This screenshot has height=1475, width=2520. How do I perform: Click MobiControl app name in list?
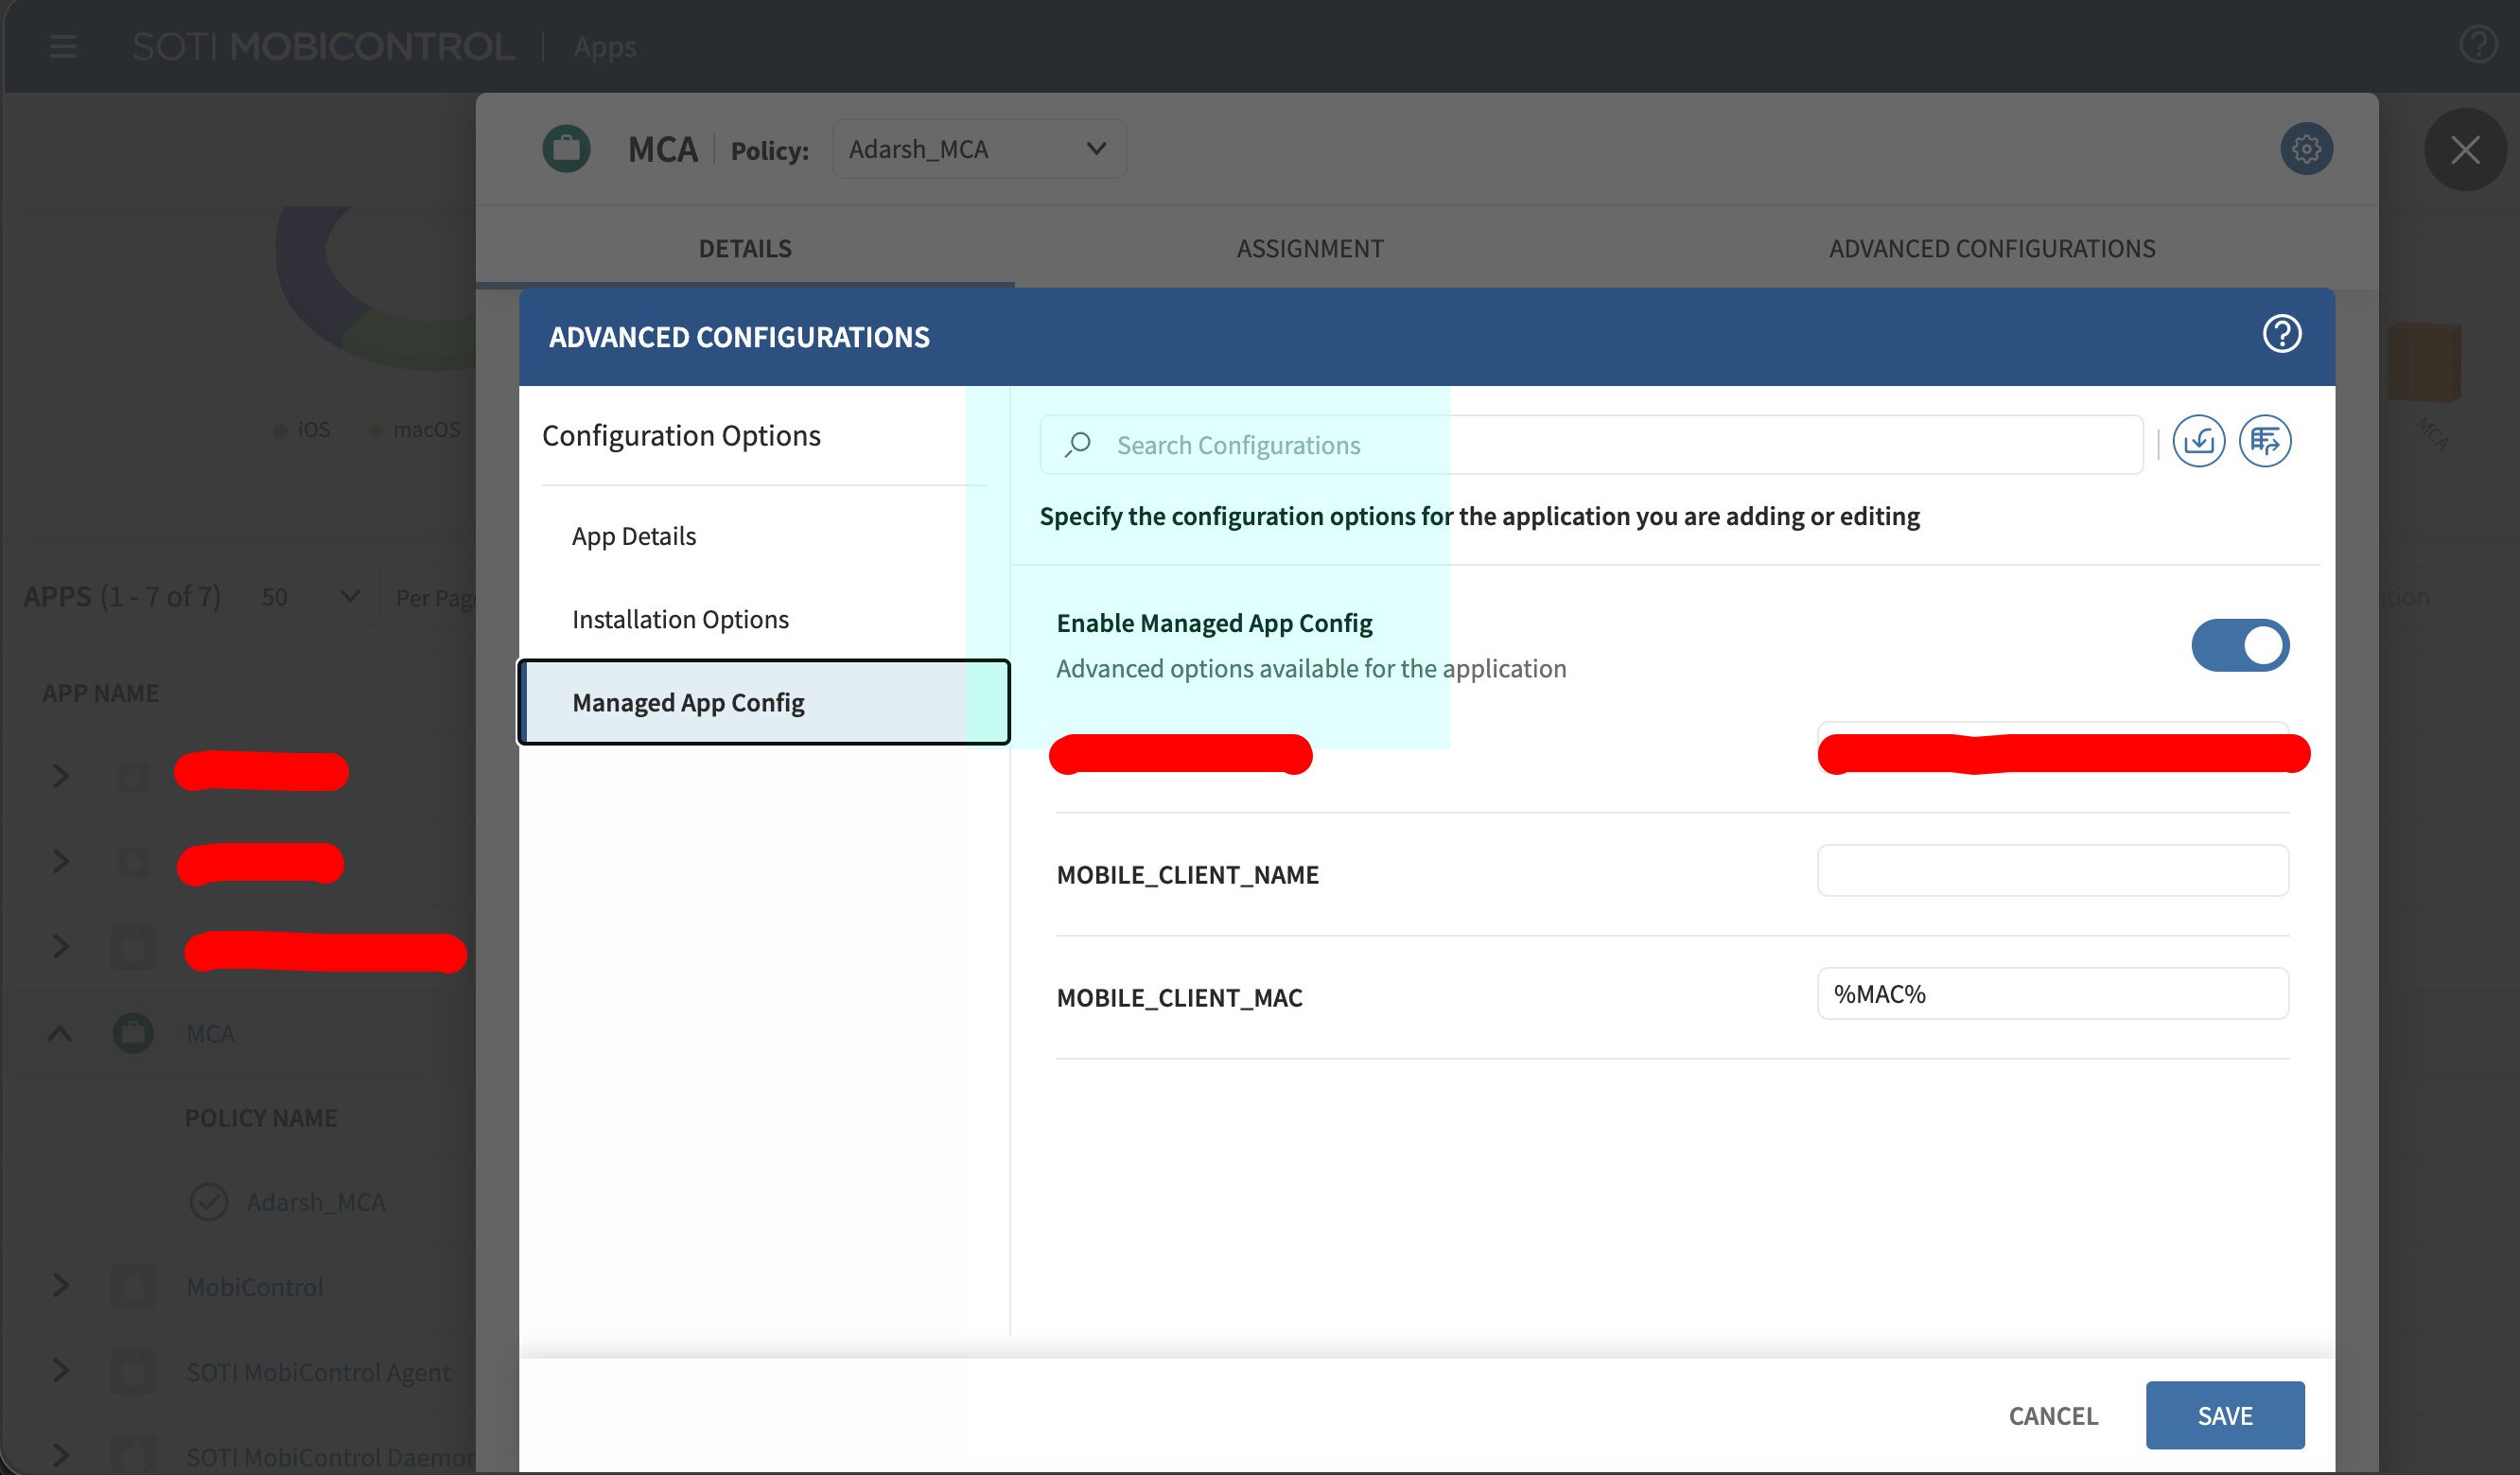[255, 1287]
